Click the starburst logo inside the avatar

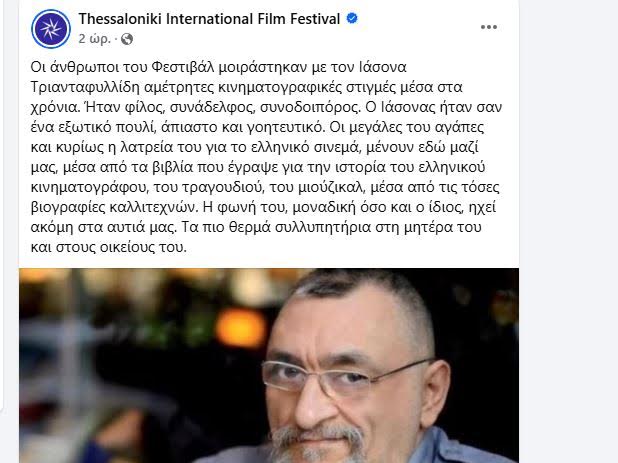point(51,29)
